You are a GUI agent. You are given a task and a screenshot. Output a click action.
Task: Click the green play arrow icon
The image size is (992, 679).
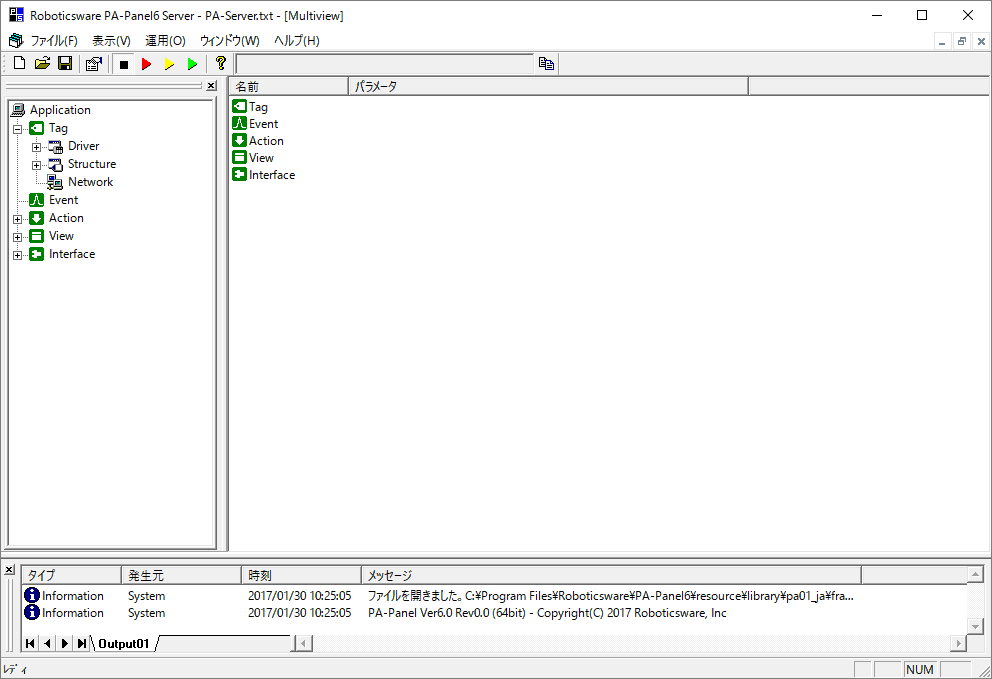(x=192, y=64)
